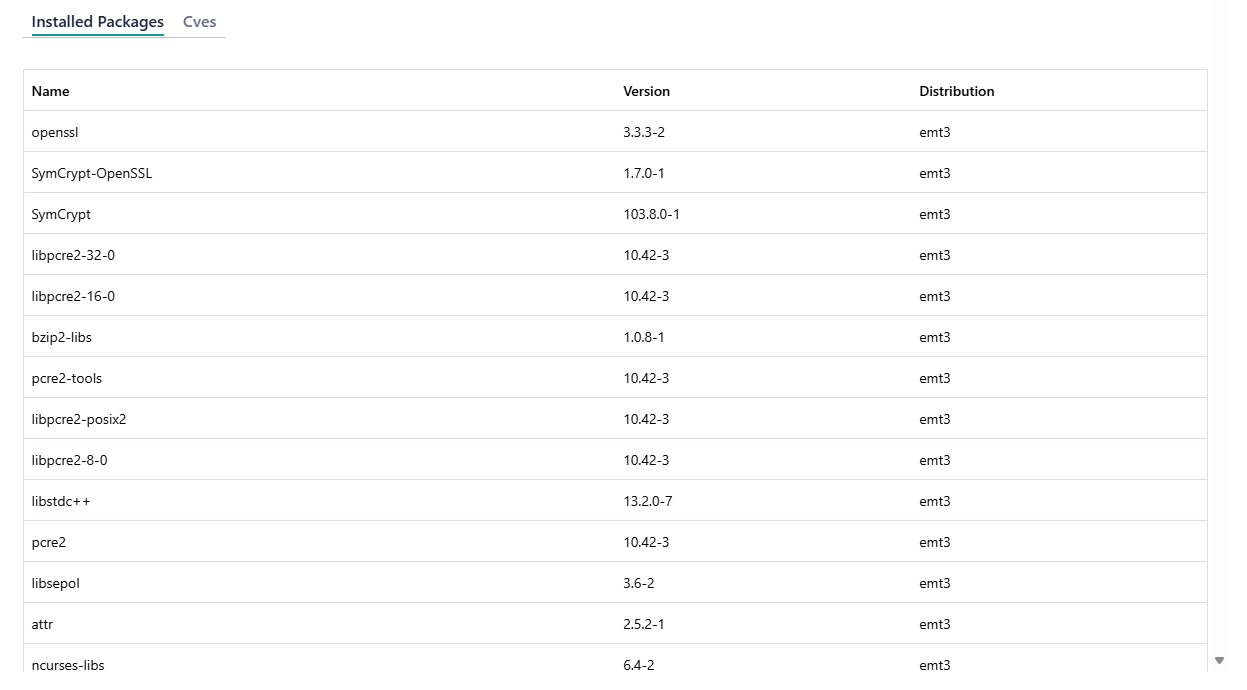The height and width of the screenshot is (690, 1247).
Task: Click the Distribution column header
Action: (956, 91)
